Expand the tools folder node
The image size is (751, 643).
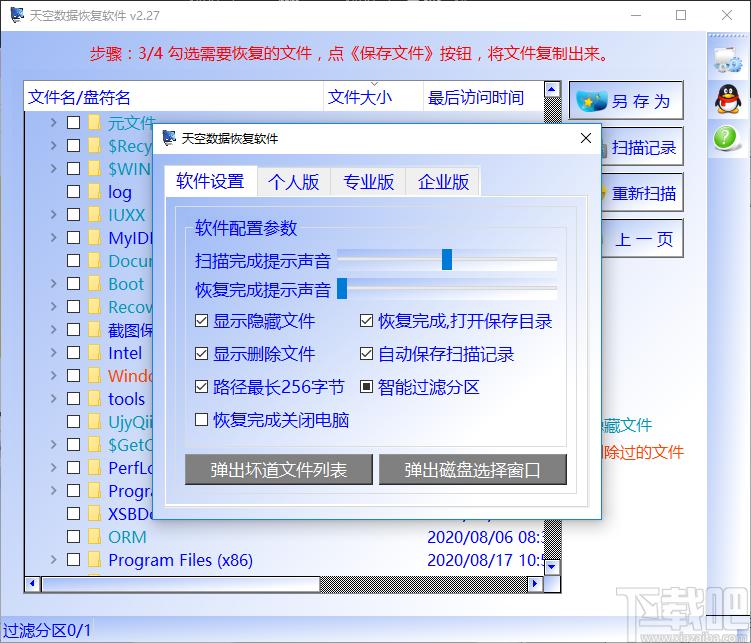click(53, 398)
